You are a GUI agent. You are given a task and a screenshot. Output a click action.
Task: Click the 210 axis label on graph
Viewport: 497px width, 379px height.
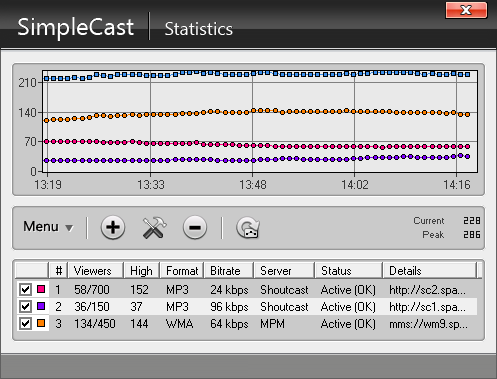(x=27, y=82)
